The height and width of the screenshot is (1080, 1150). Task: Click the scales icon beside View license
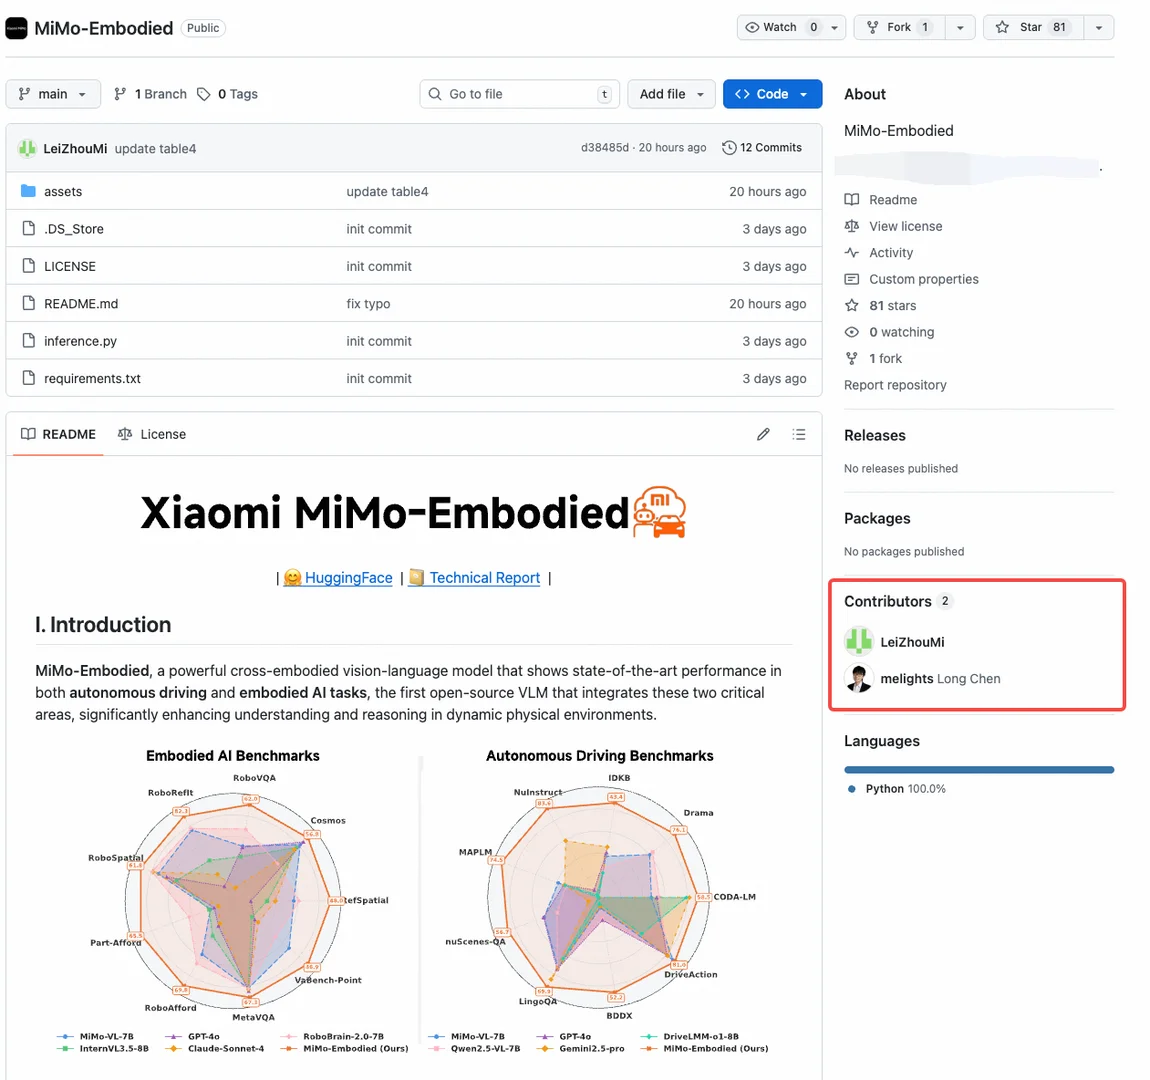tap(851, 226)
